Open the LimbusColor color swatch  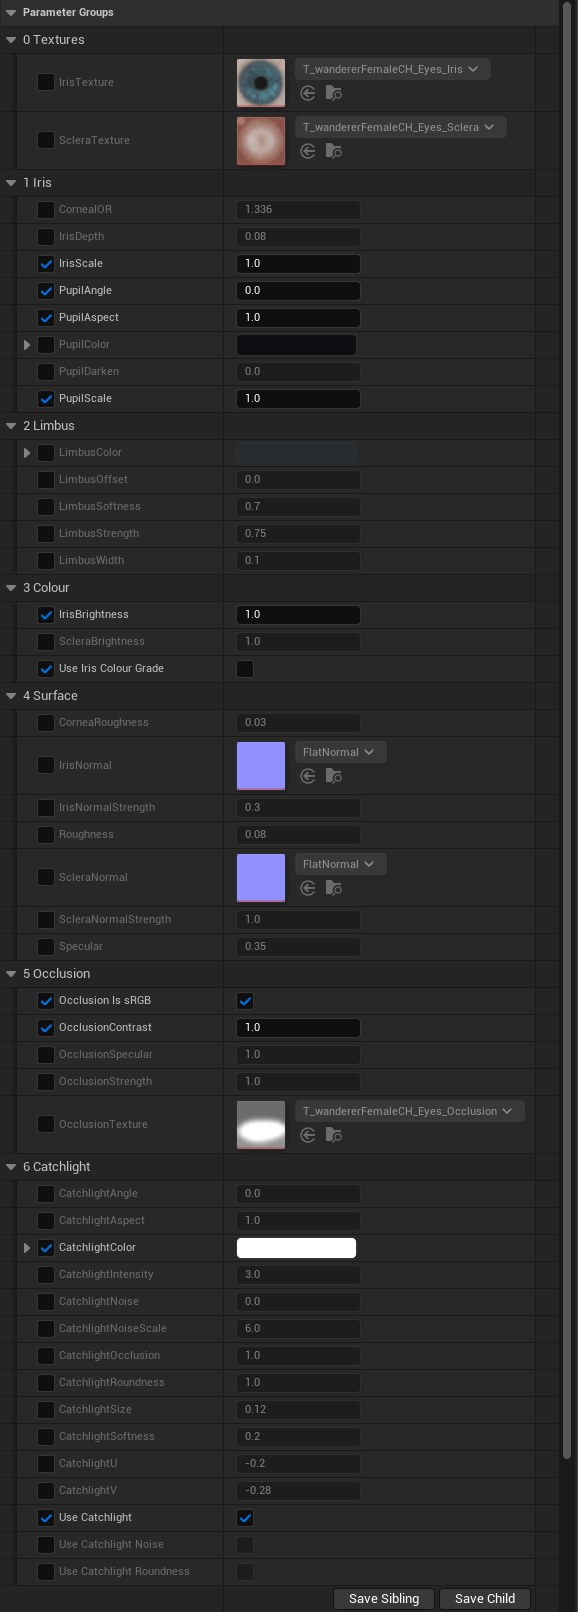(x=296, y=453)
